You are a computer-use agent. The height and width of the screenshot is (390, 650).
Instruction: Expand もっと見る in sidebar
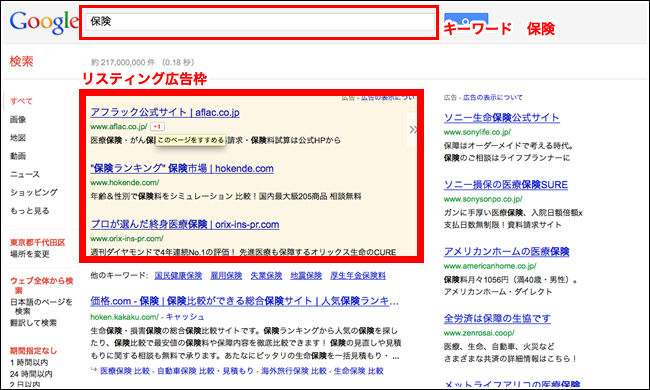(x=29, y=211)
